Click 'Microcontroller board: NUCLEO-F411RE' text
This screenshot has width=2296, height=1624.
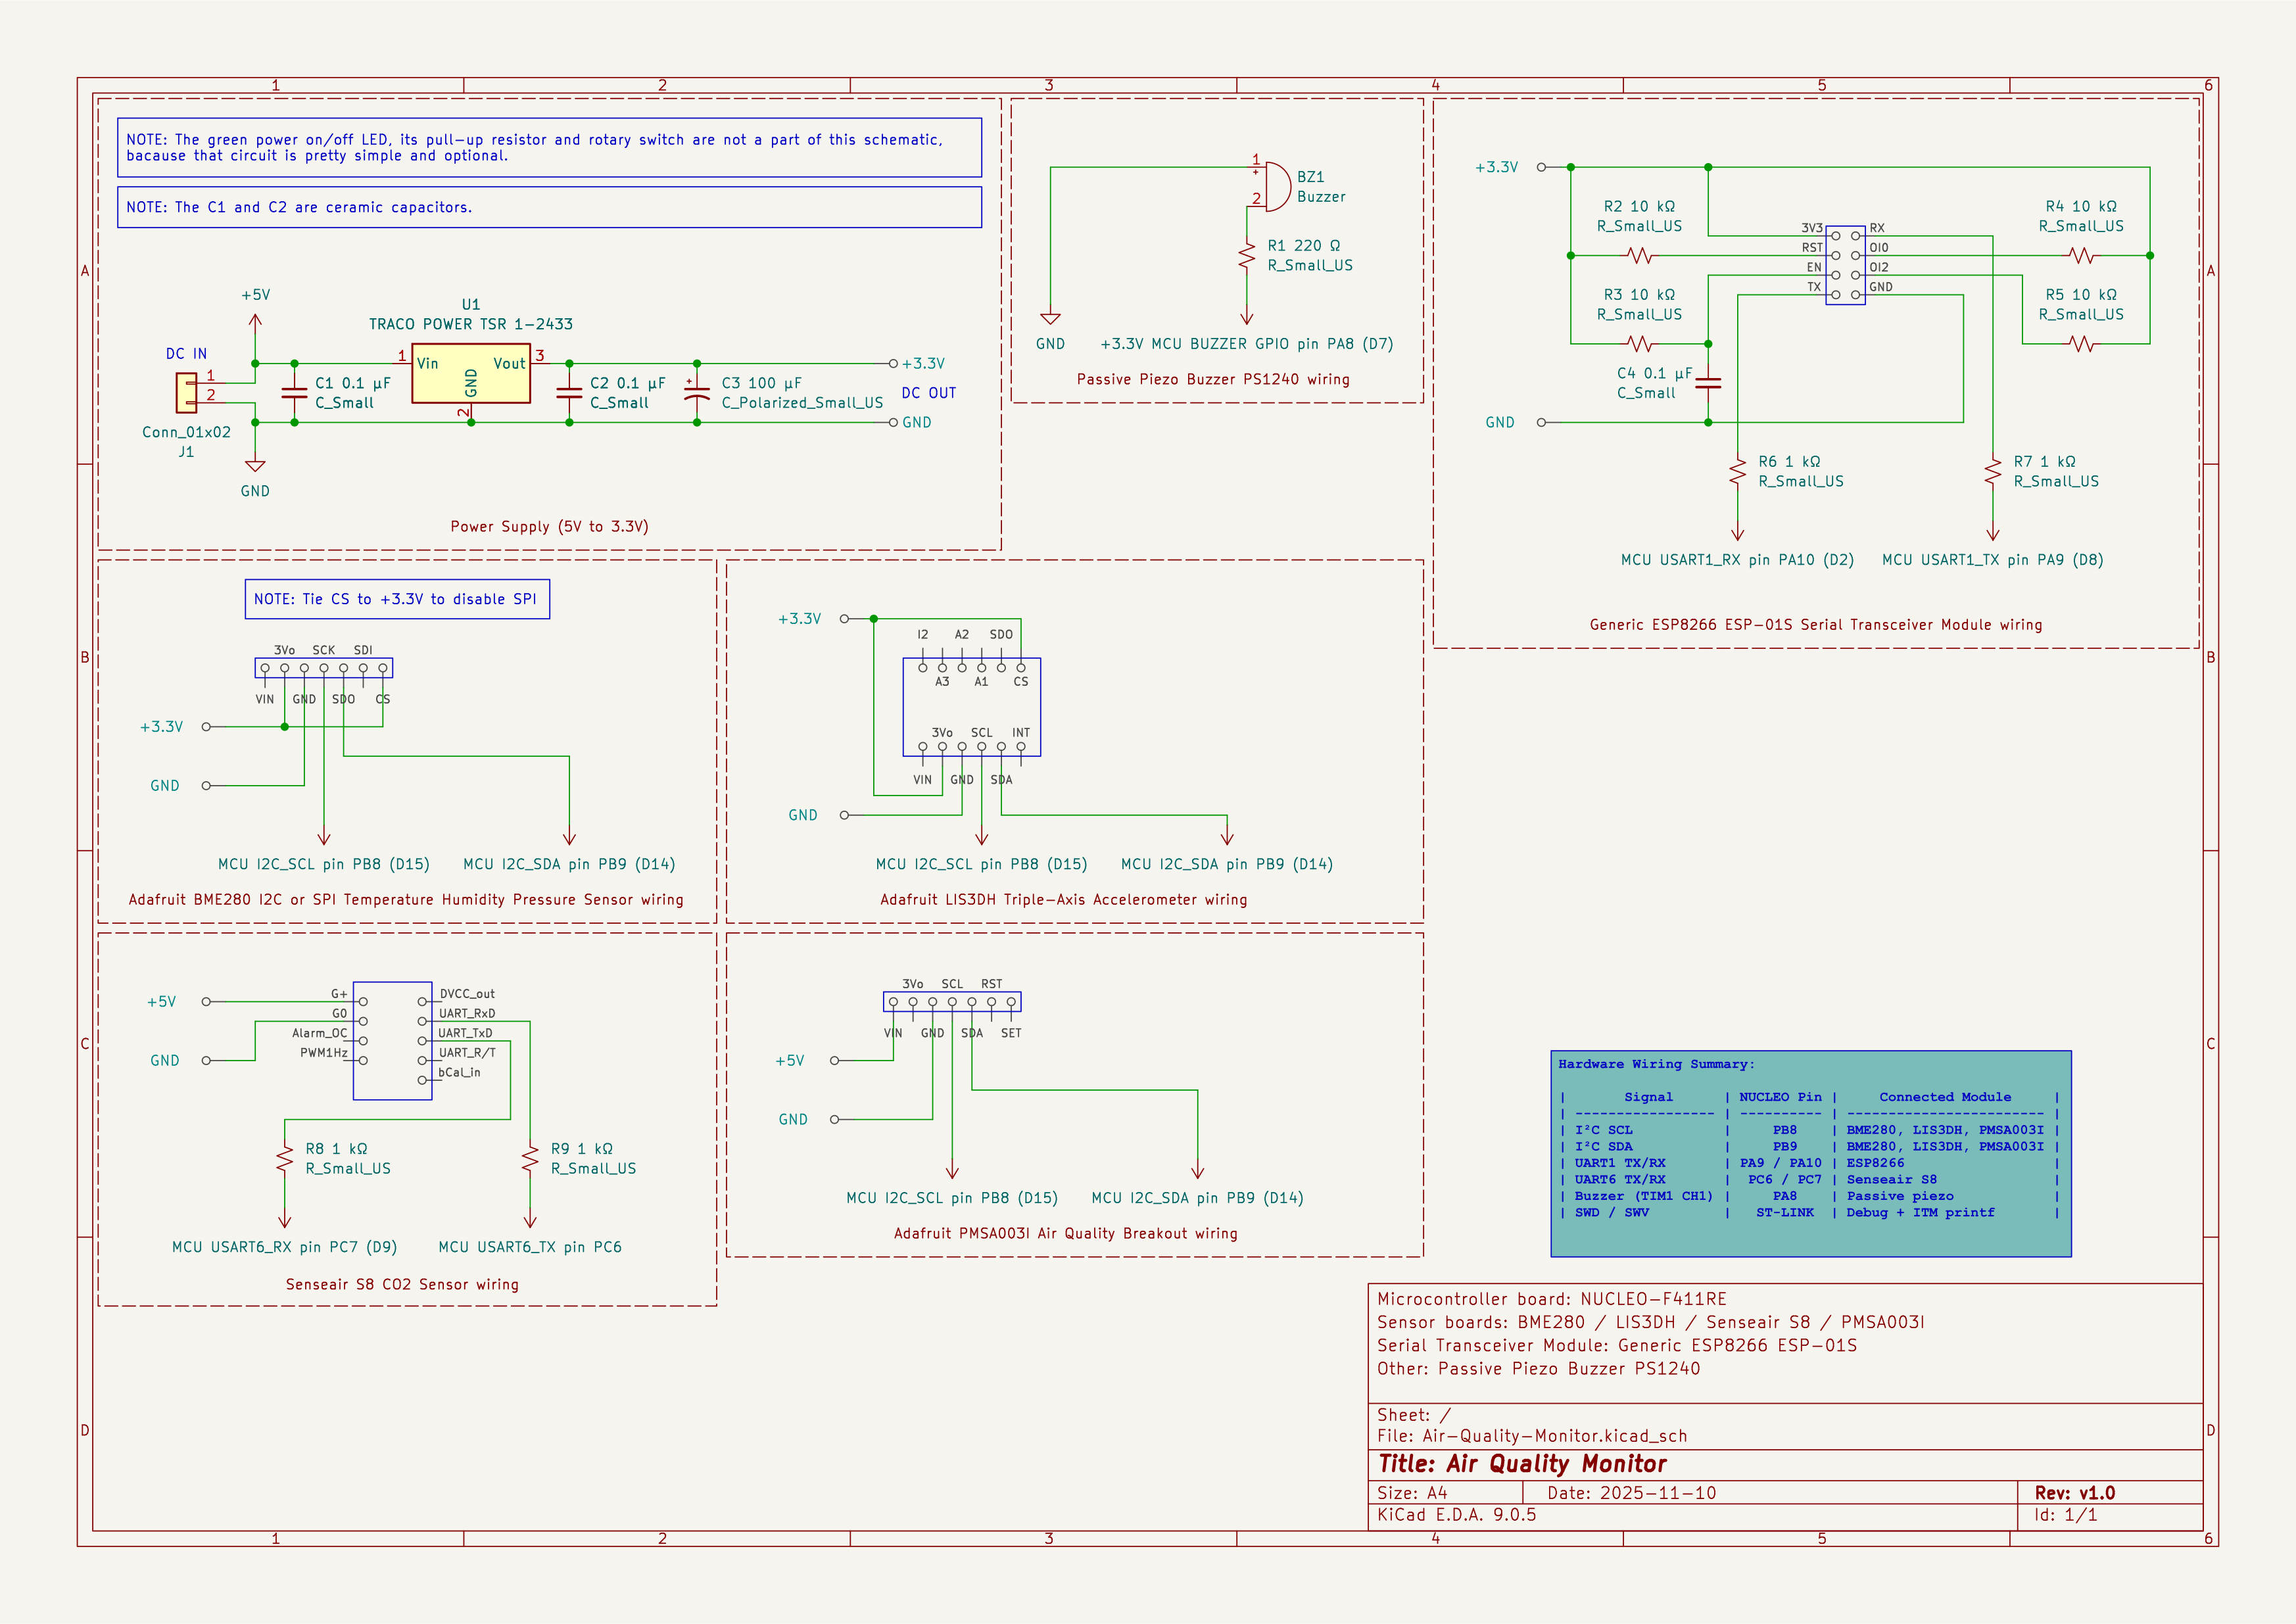pos(1552,1299)
